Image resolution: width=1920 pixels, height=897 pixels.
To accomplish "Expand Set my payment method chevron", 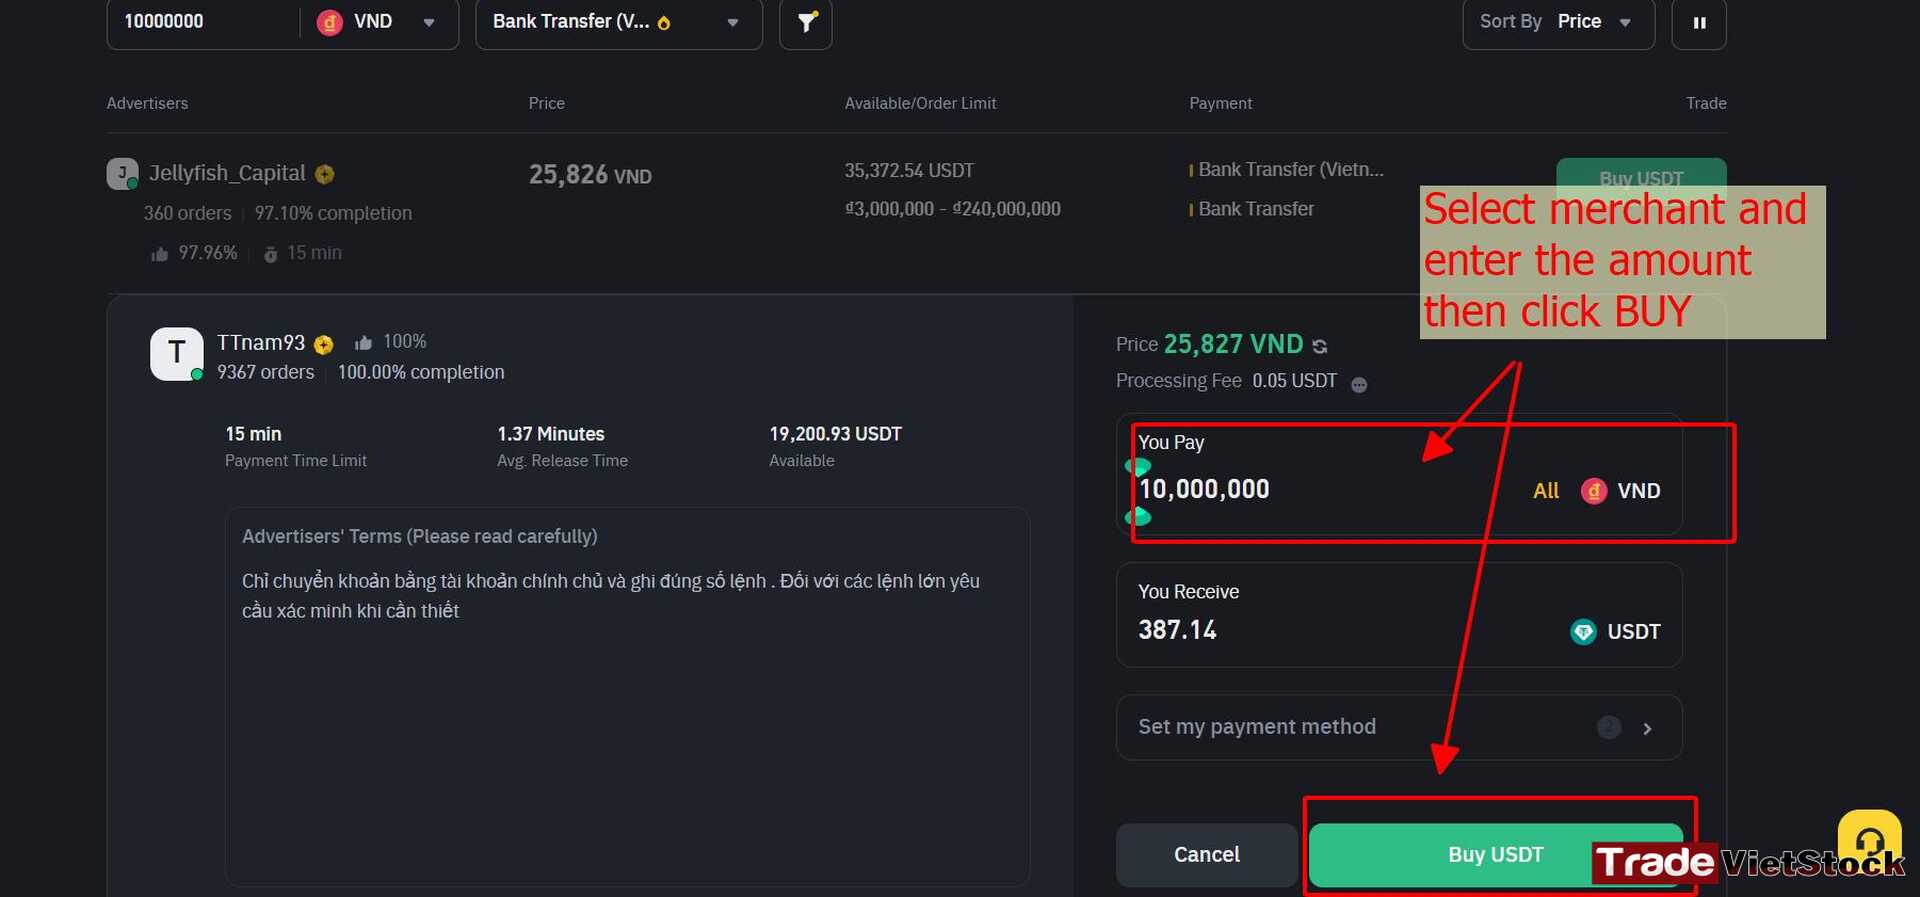I will click(x=1647, y=729).
